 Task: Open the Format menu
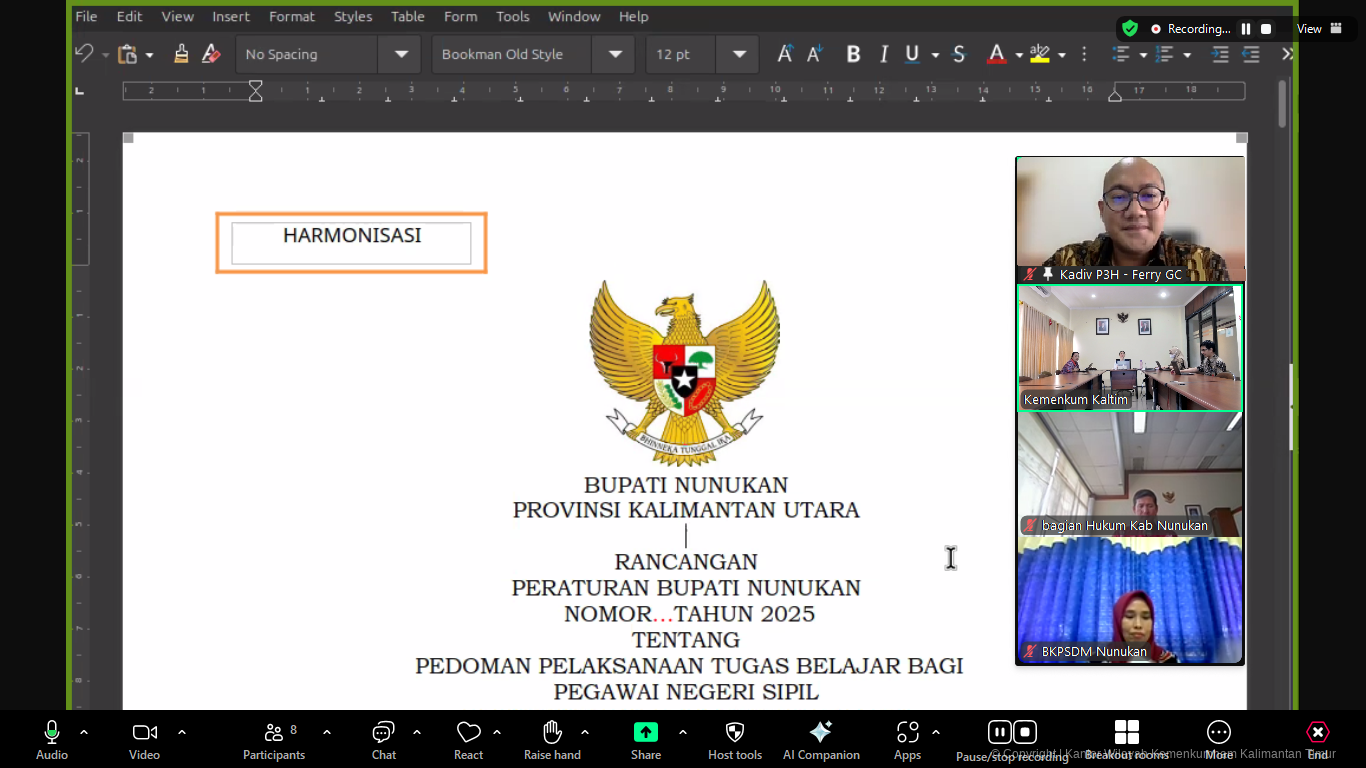tap(292, 16)
